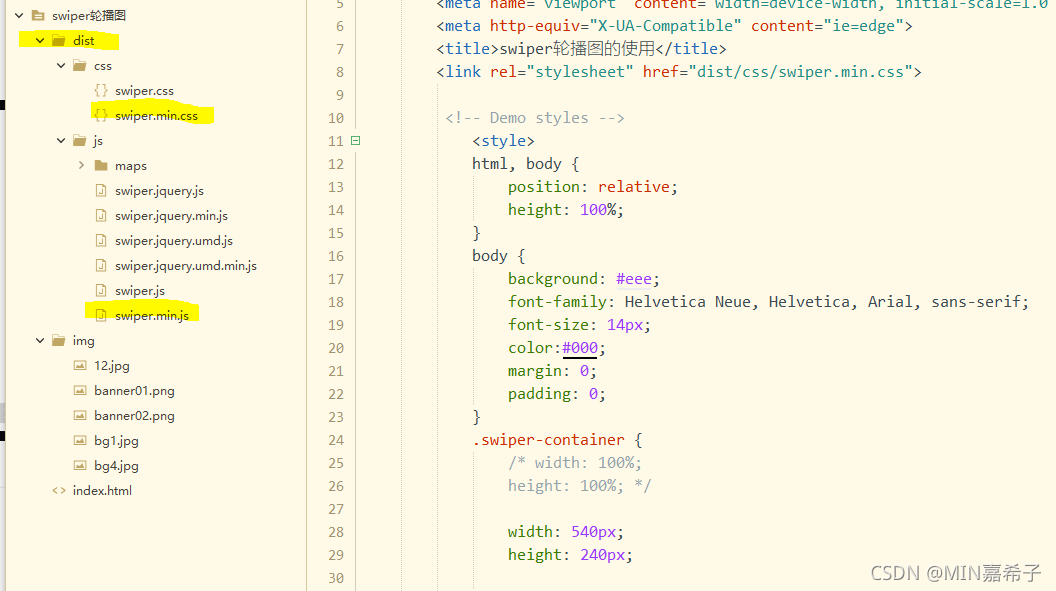
Task: Open banner01.png image file
Action: pos(134,390)
